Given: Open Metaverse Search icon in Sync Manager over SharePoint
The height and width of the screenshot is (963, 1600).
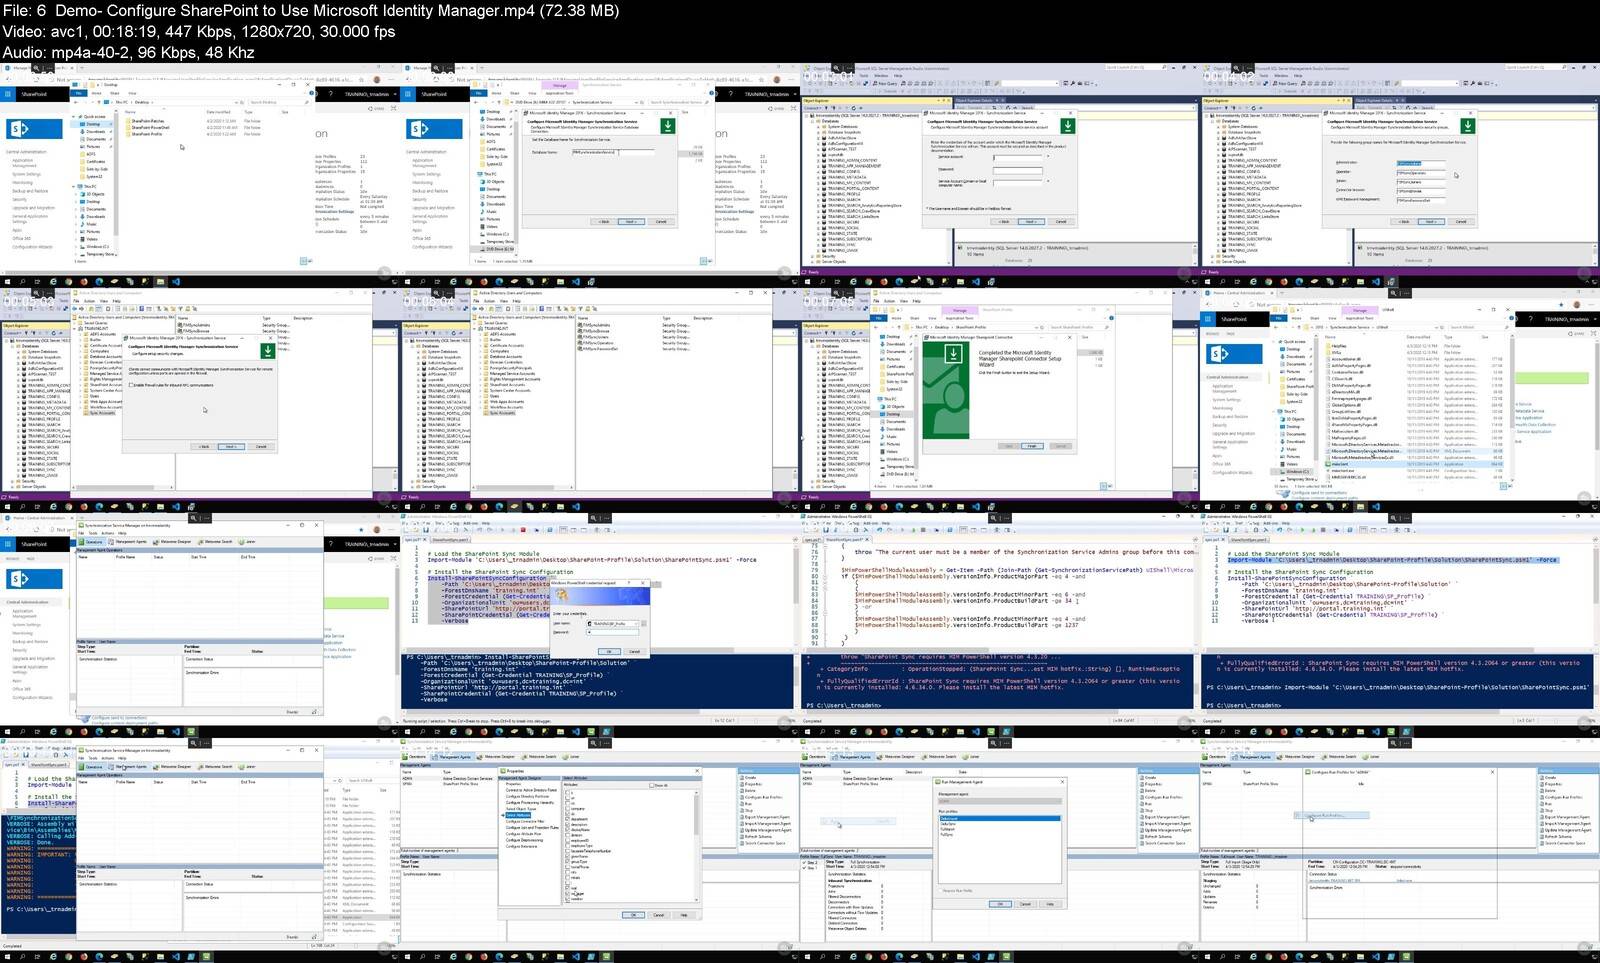Looking at the screenshot, I should [200, 542].
